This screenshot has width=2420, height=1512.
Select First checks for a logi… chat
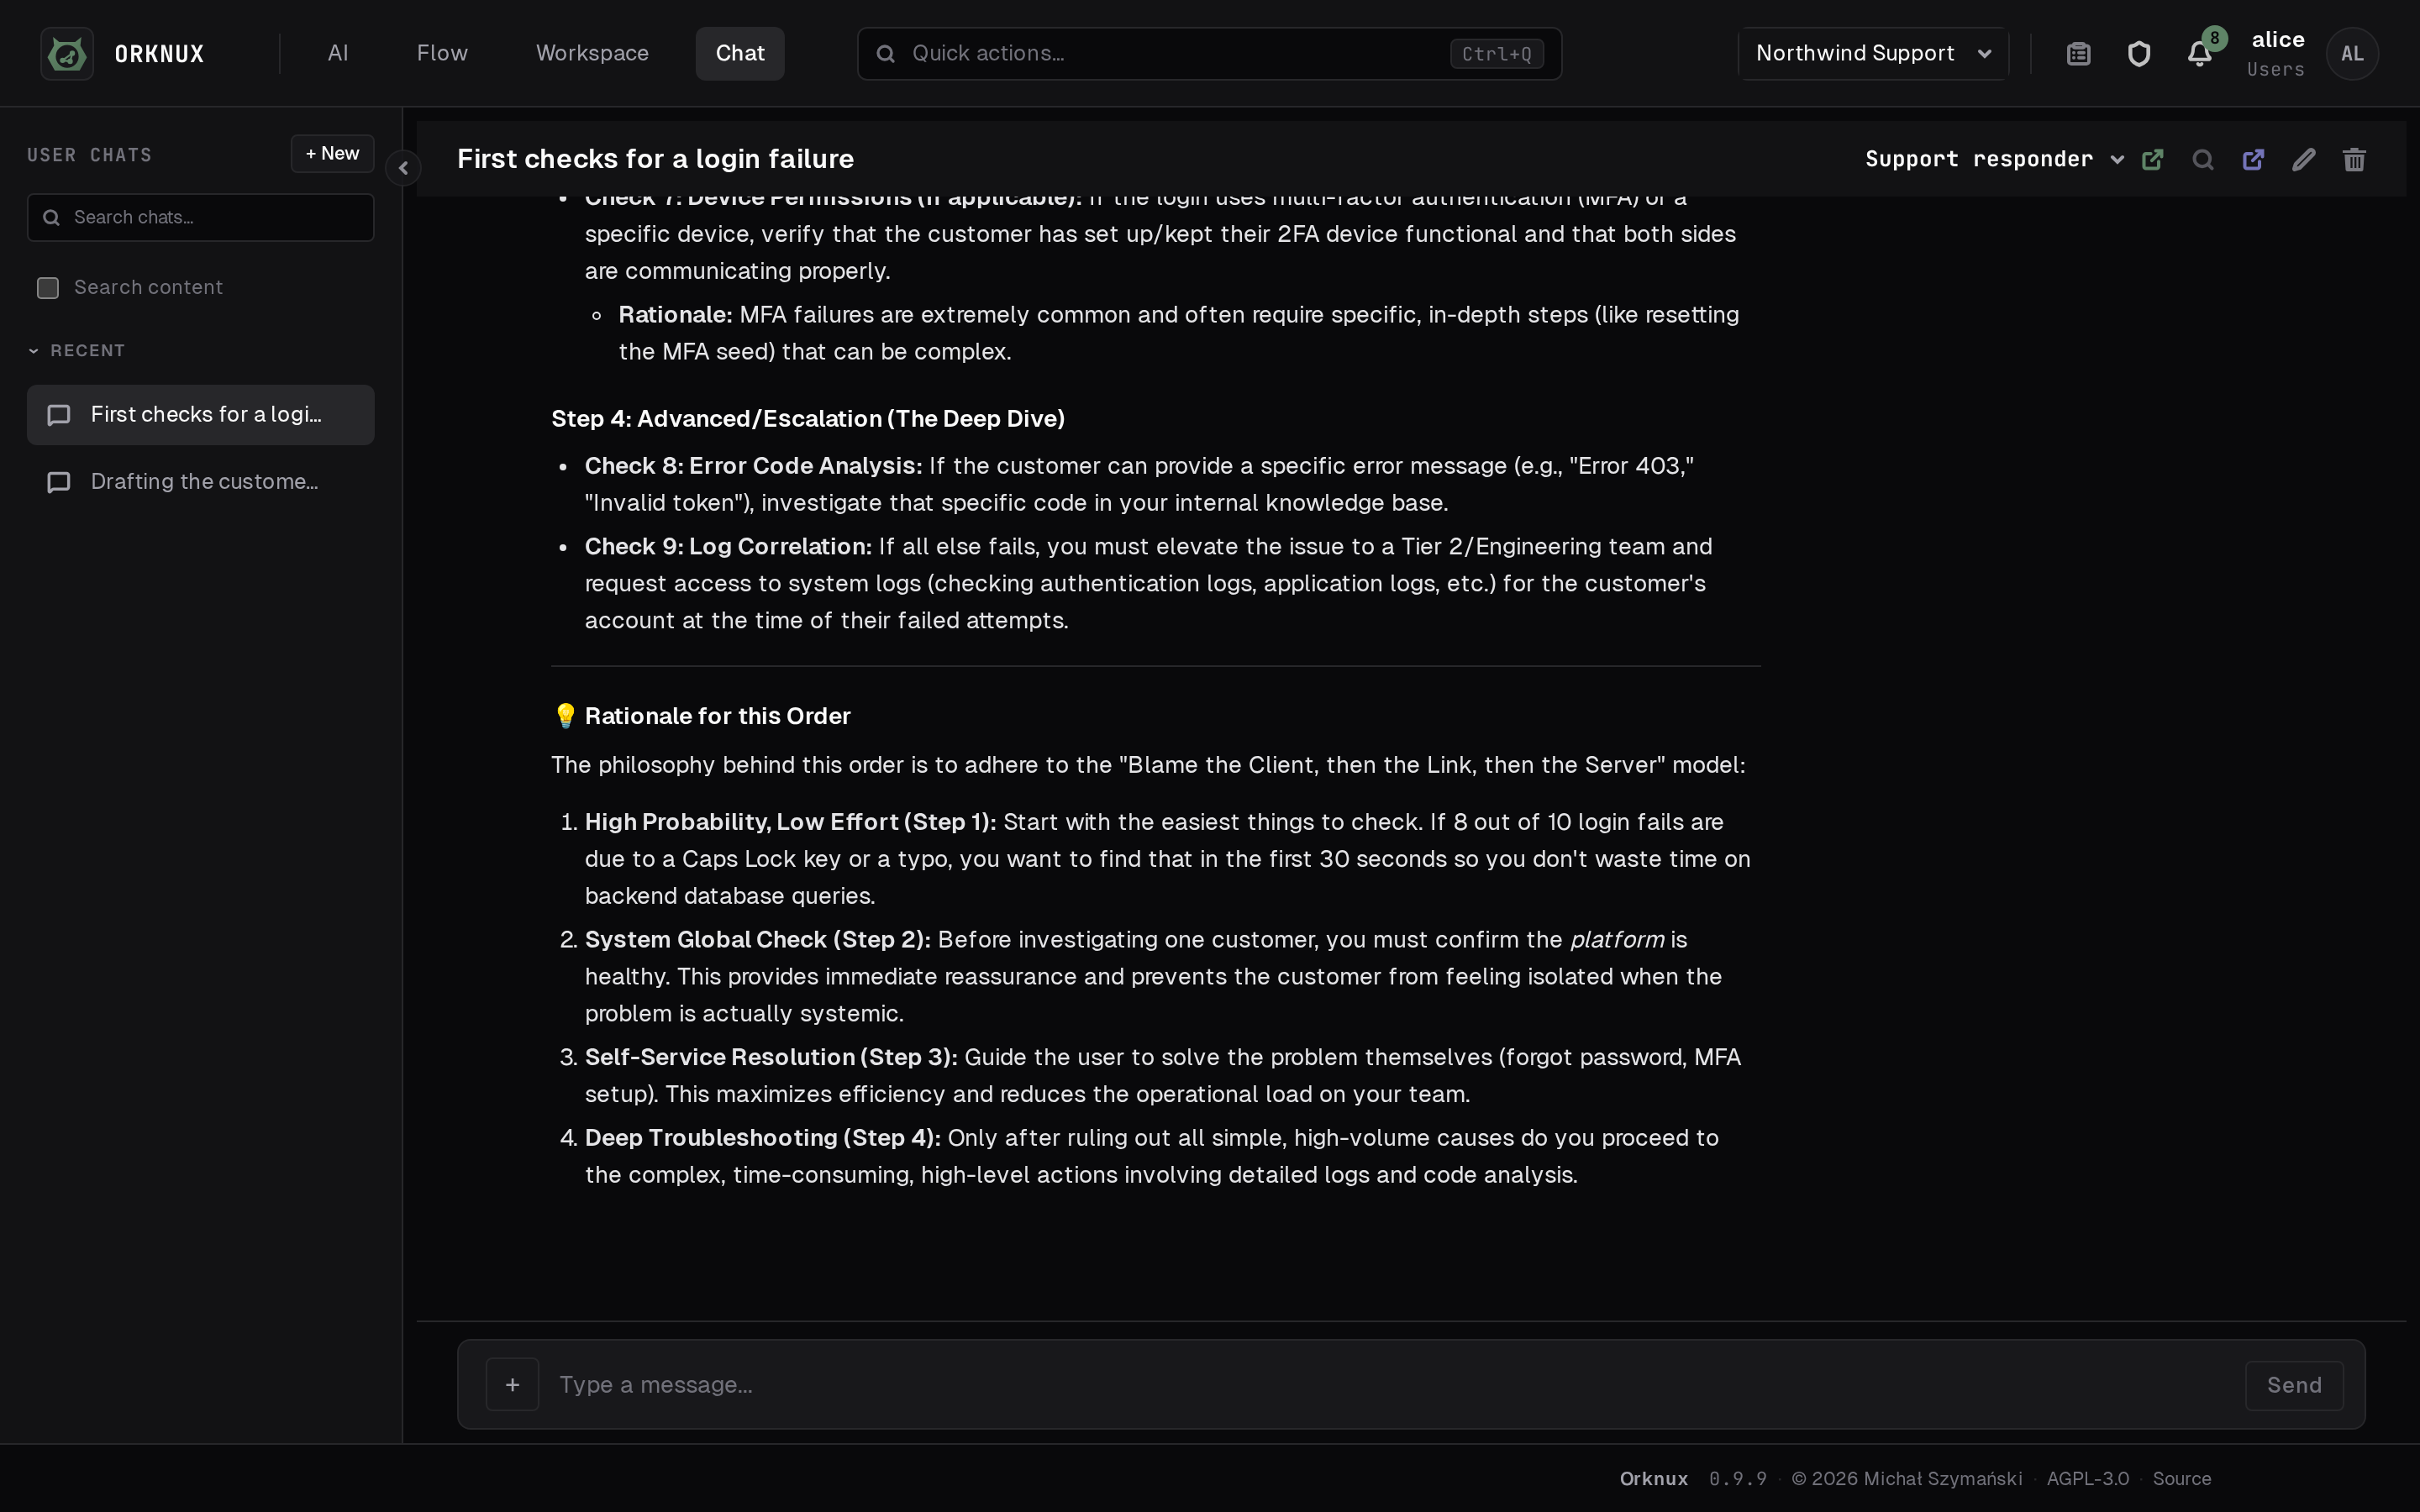[x=201, y=415]
